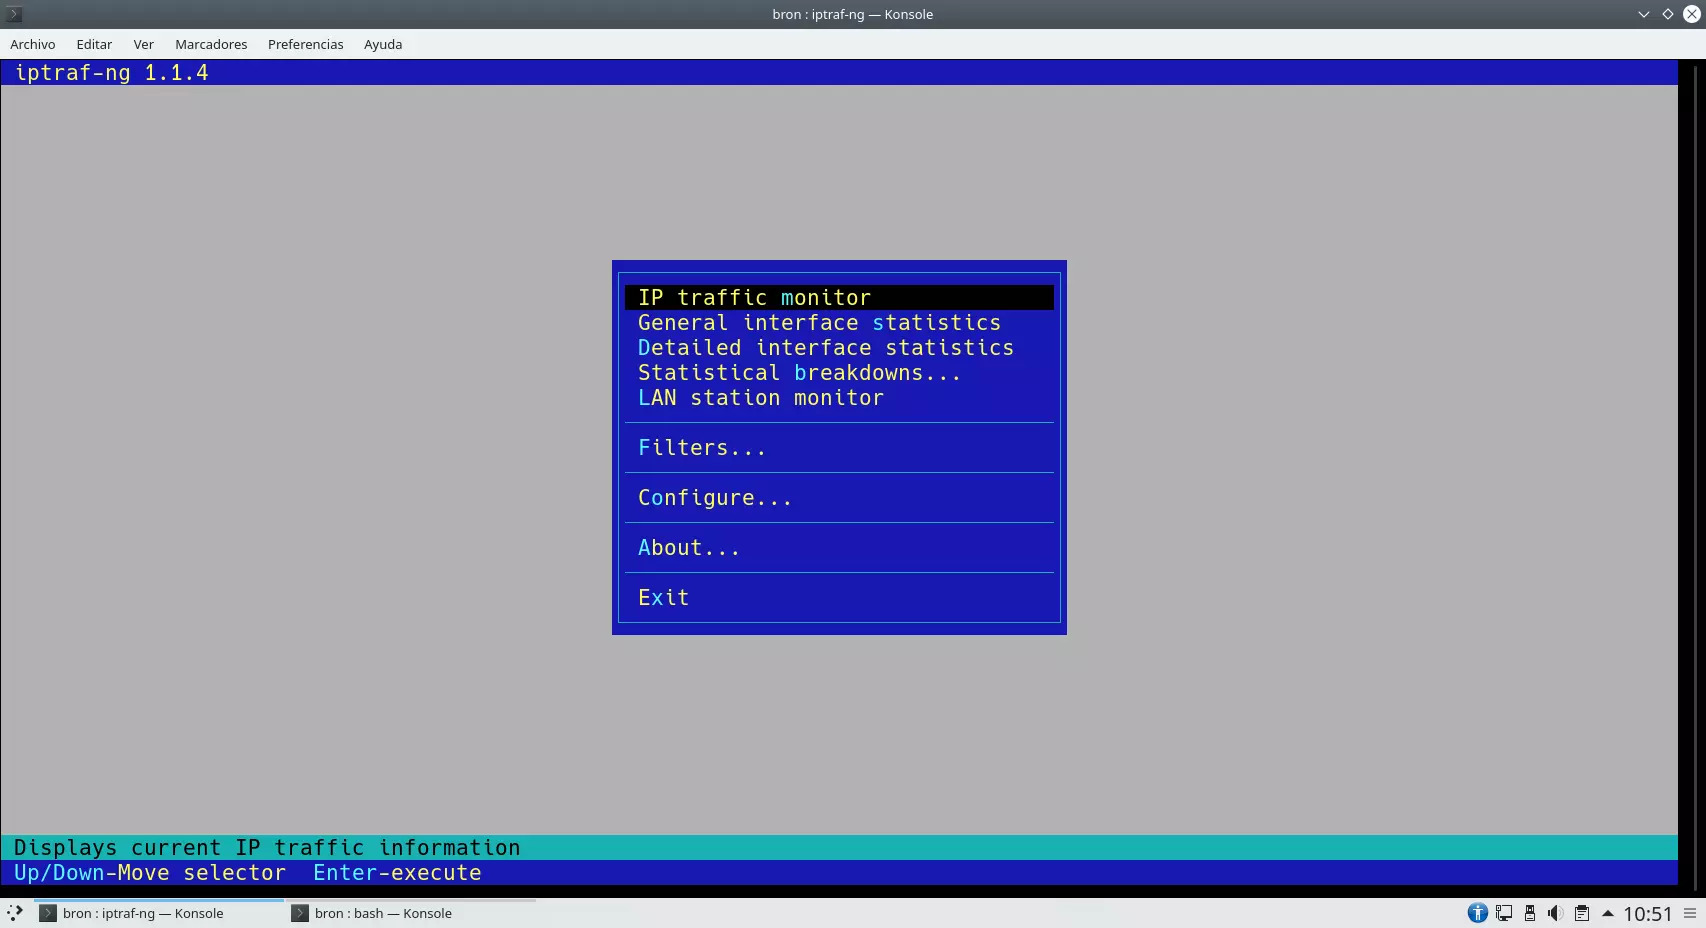1706x928 pixels.
Task: Open the Archivo menu
Action: [x=33, y=44]
